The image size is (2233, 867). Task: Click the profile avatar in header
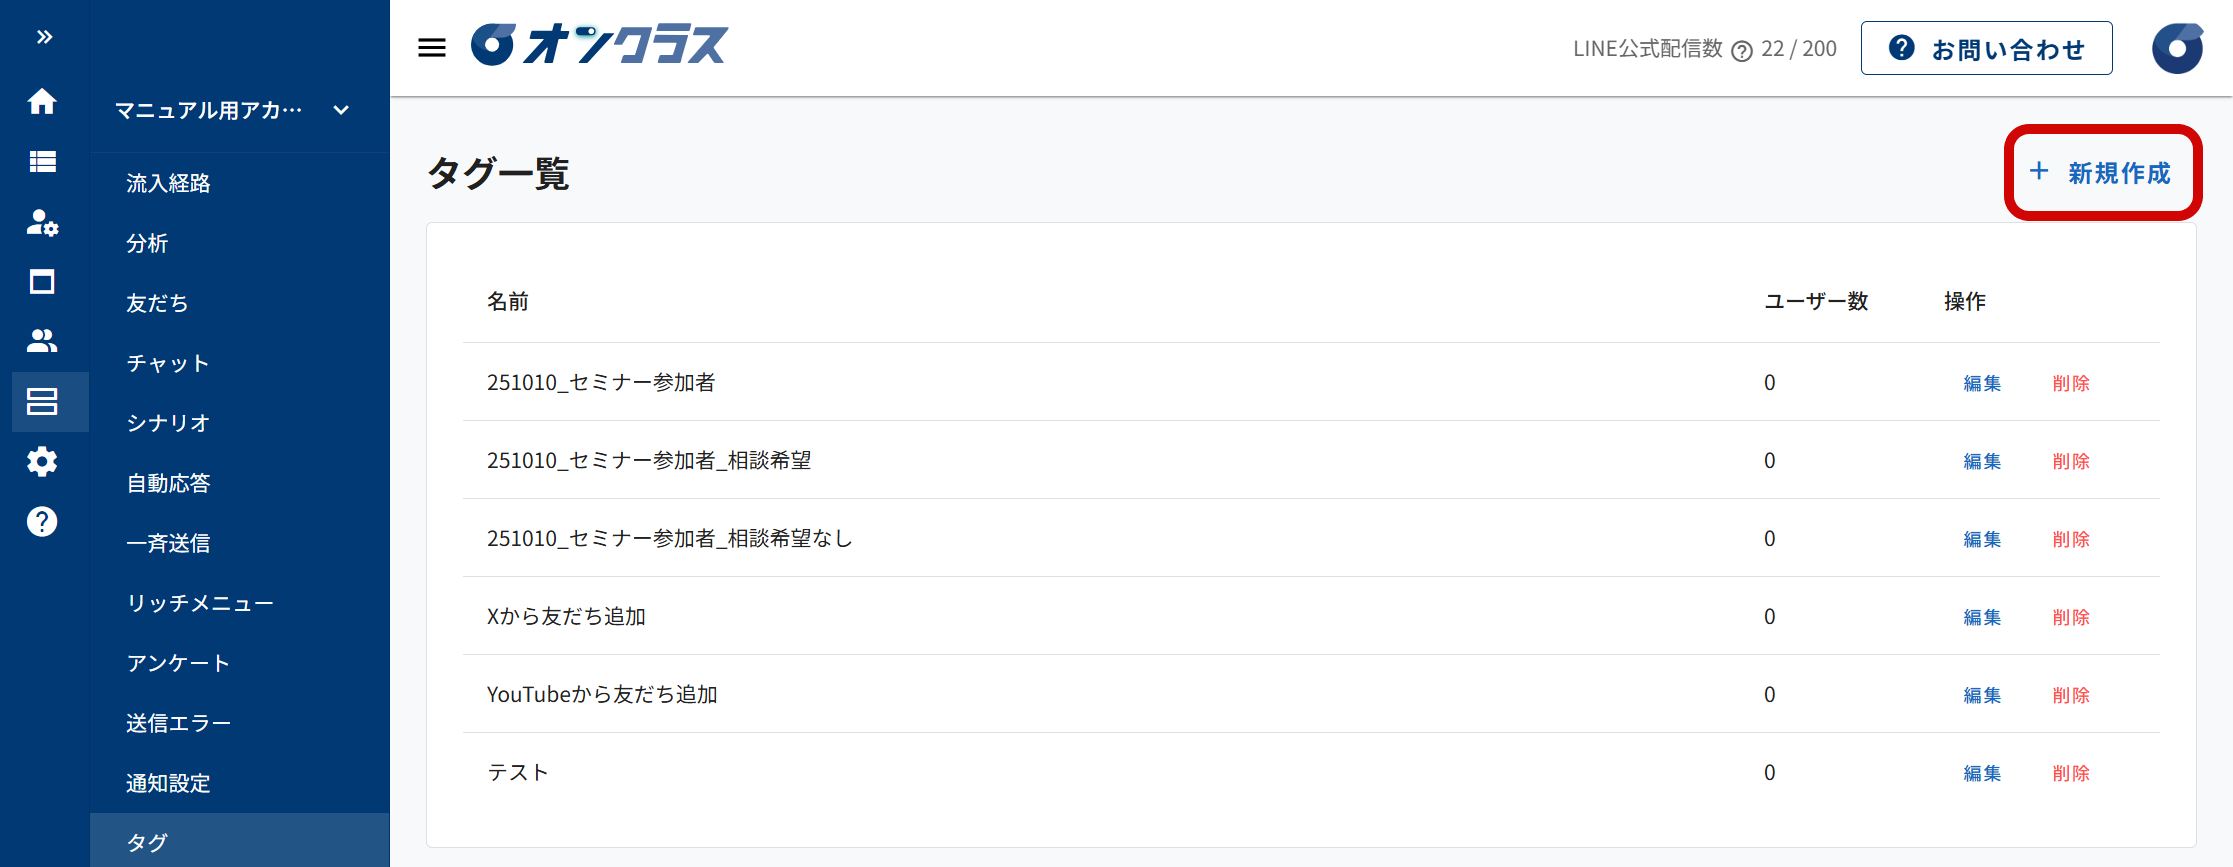coord(2177,48)
